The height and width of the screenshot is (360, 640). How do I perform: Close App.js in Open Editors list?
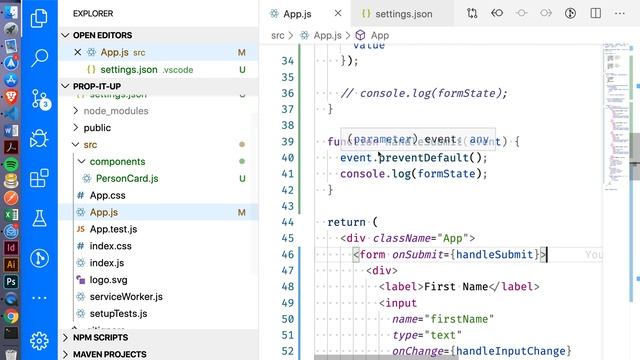(x=78, y=52)
